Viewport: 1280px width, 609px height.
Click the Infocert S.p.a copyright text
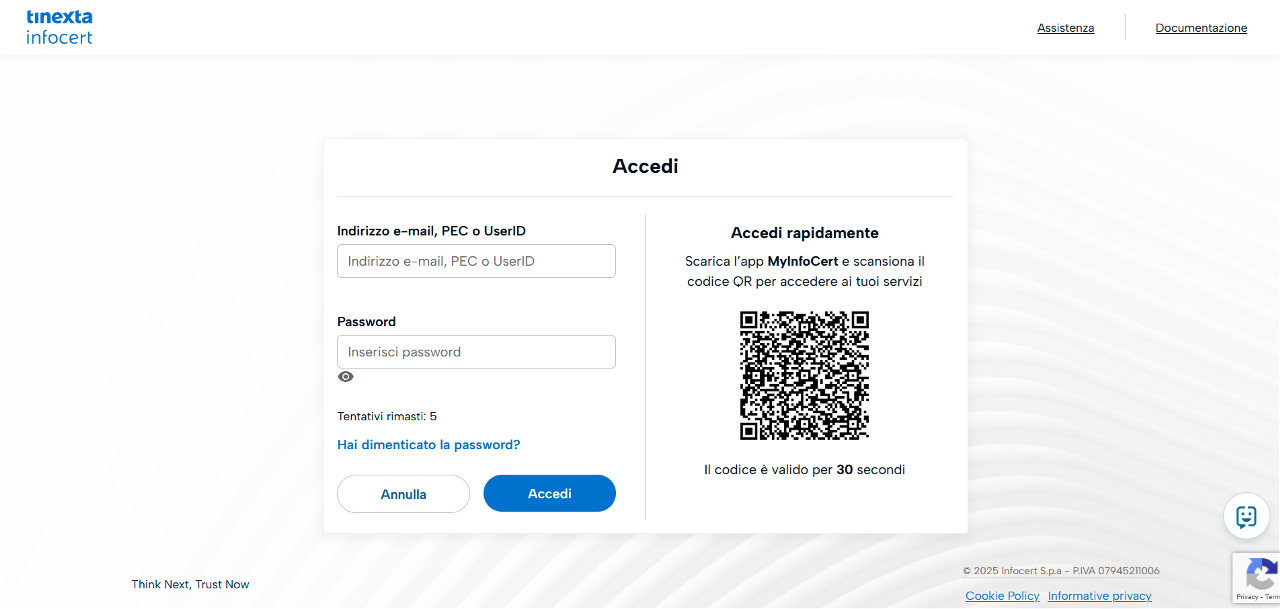click(x=1060, y=571)
